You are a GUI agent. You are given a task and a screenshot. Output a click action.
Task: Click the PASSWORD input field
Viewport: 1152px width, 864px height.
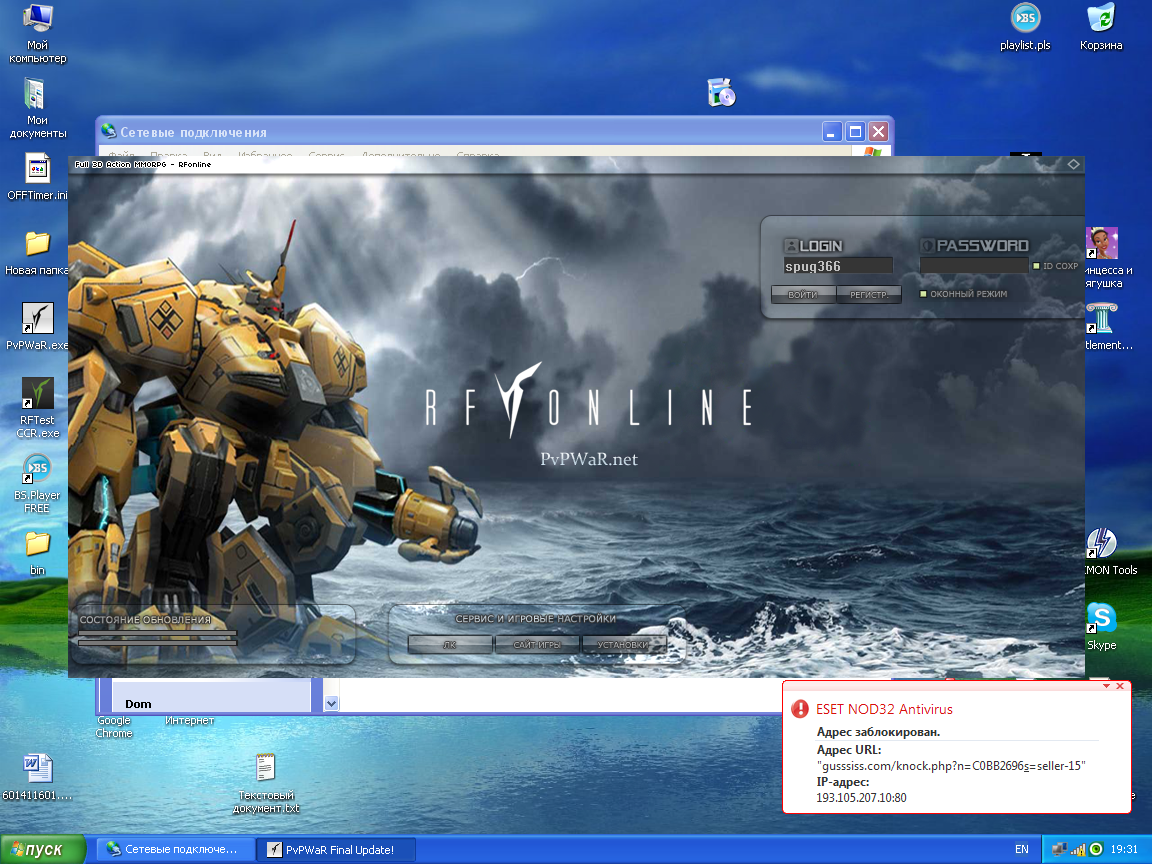[973, 266]
